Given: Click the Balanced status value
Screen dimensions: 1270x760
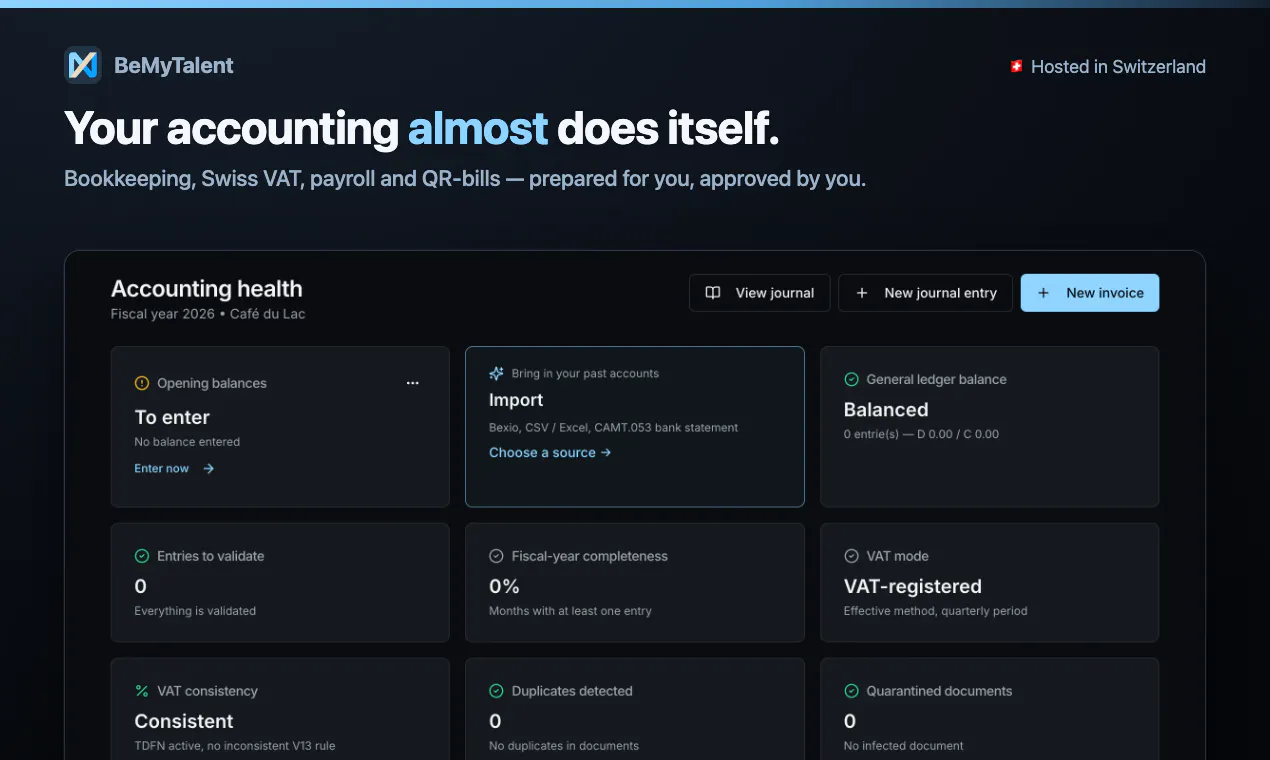Looking at the screenshot, I should click(886, 410).
